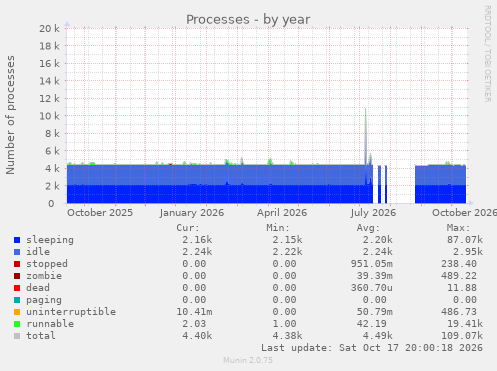497x371 pixels.
Task: Click uninterruptible average value 50.79m
Action: tap(375, 312)
